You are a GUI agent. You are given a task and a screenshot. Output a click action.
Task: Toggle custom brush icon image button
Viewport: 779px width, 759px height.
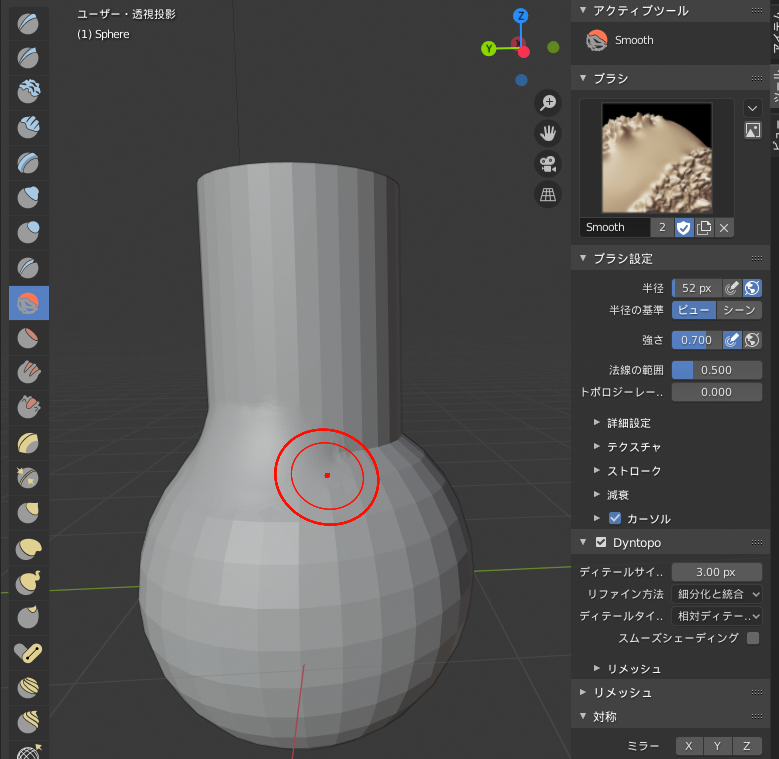coord(753,131)
